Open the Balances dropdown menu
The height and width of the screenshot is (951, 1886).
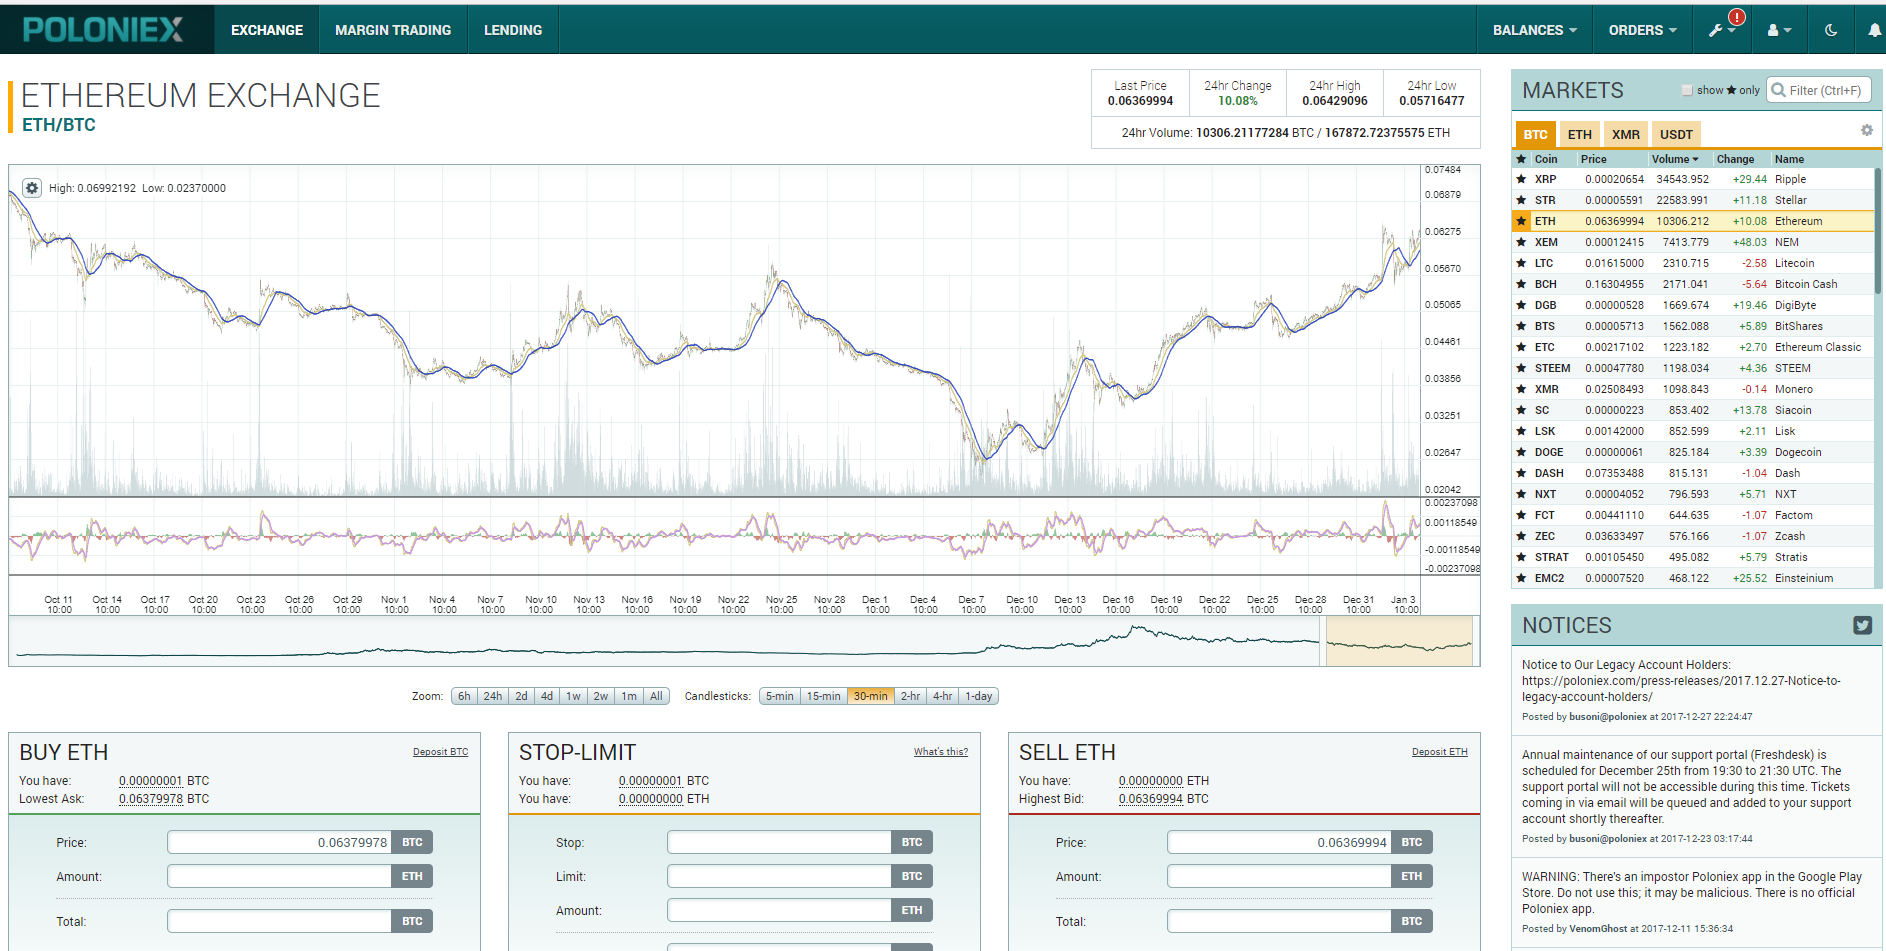(1534, 30)
